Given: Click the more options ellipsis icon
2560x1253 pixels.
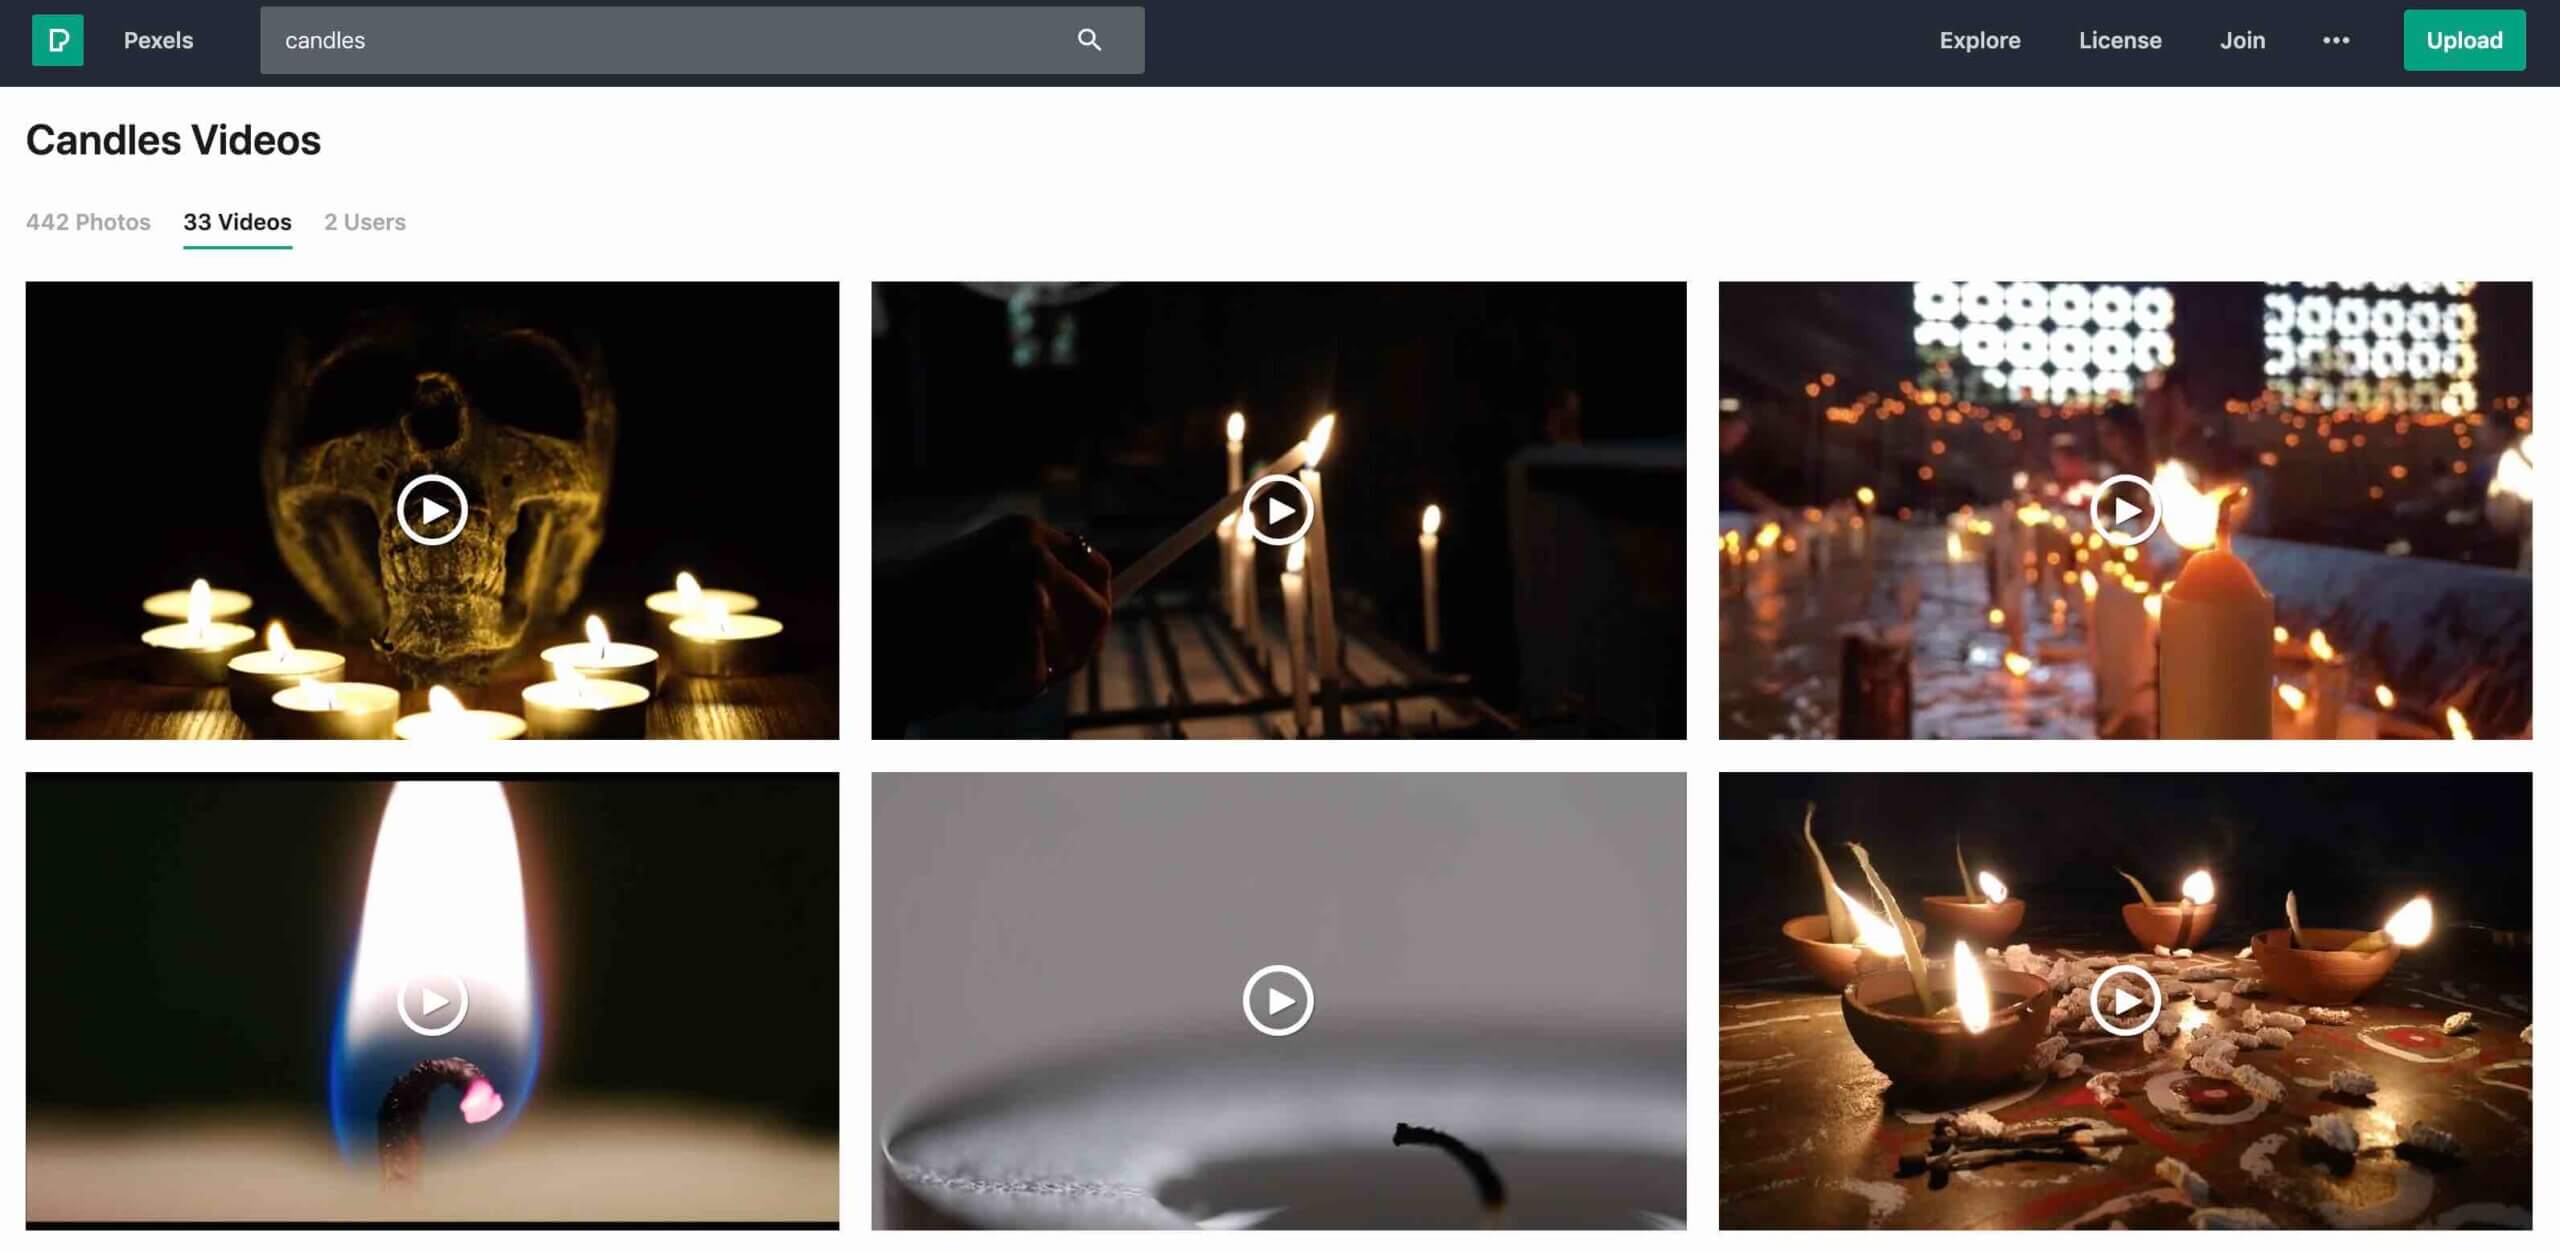Looking at the screenshot, I should pos(2335,39).
